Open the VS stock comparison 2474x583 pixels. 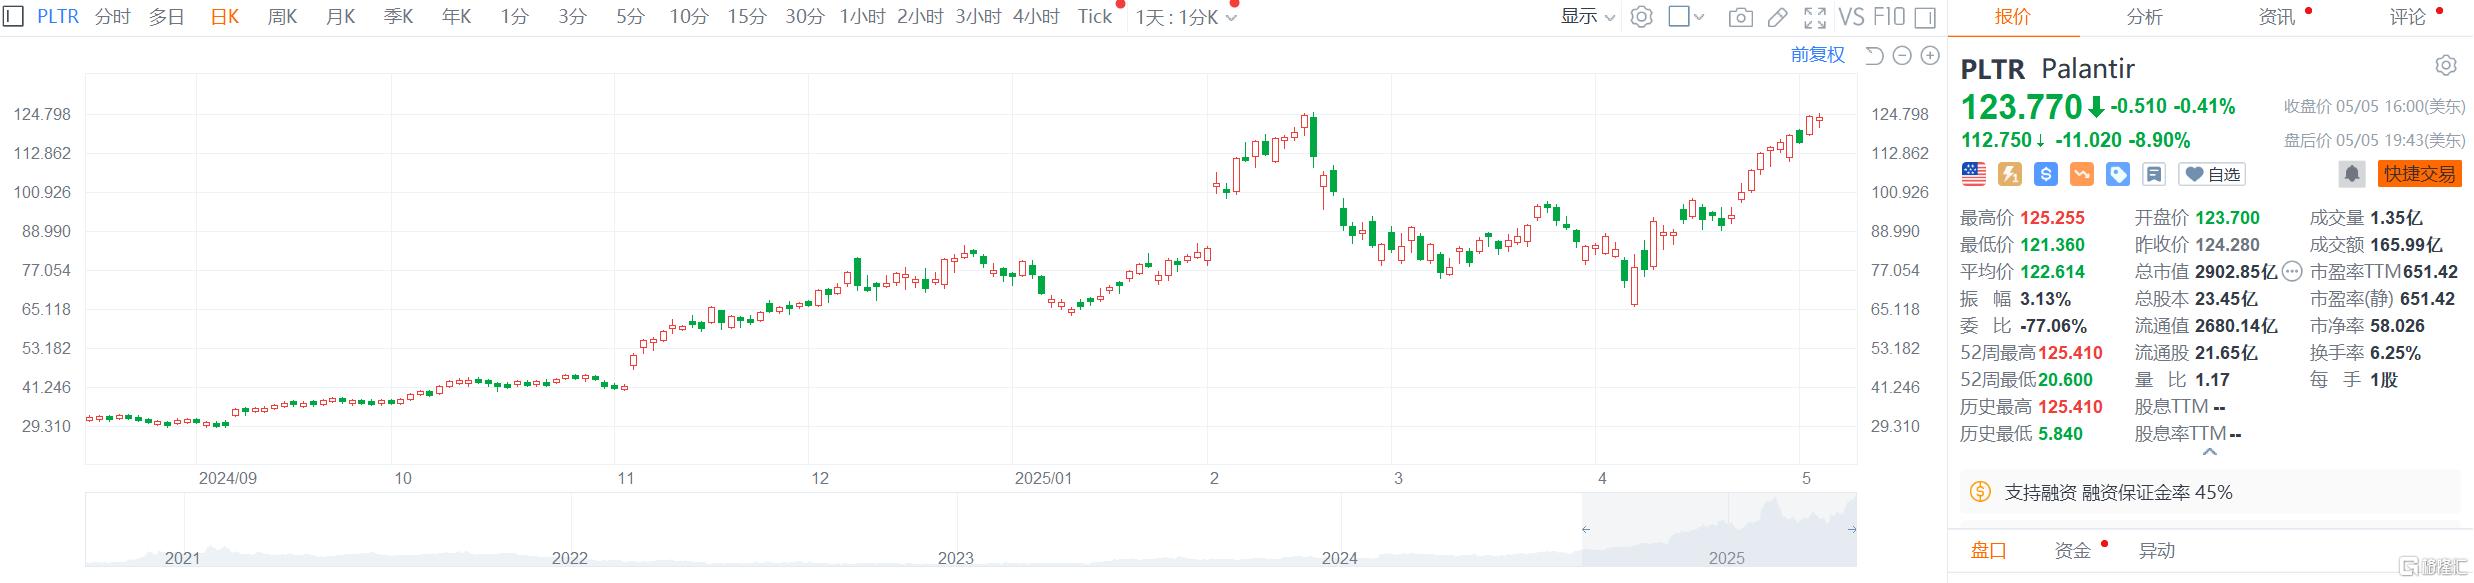(1851, 17)
